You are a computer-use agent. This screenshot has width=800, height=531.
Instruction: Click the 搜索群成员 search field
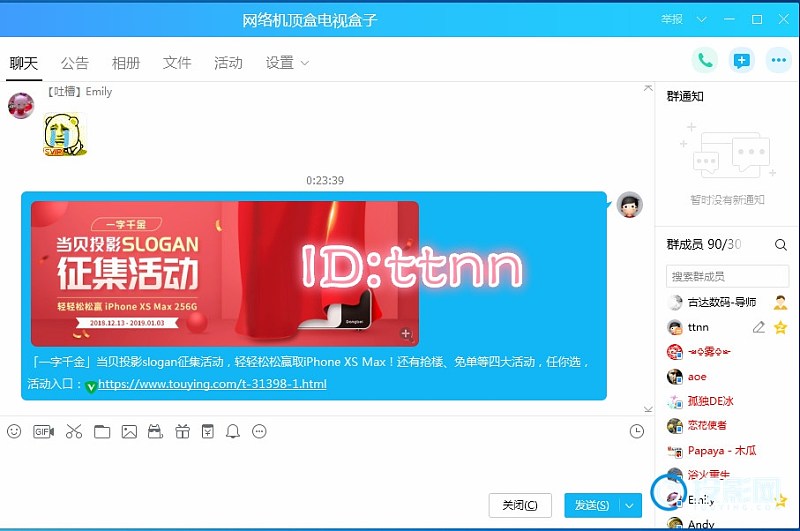(x=727, y=276)
